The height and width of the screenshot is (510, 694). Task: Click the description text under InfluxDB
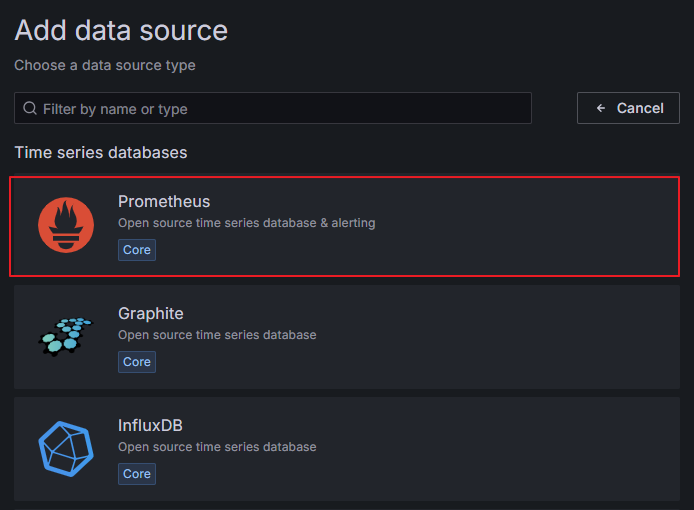[217, 447]
